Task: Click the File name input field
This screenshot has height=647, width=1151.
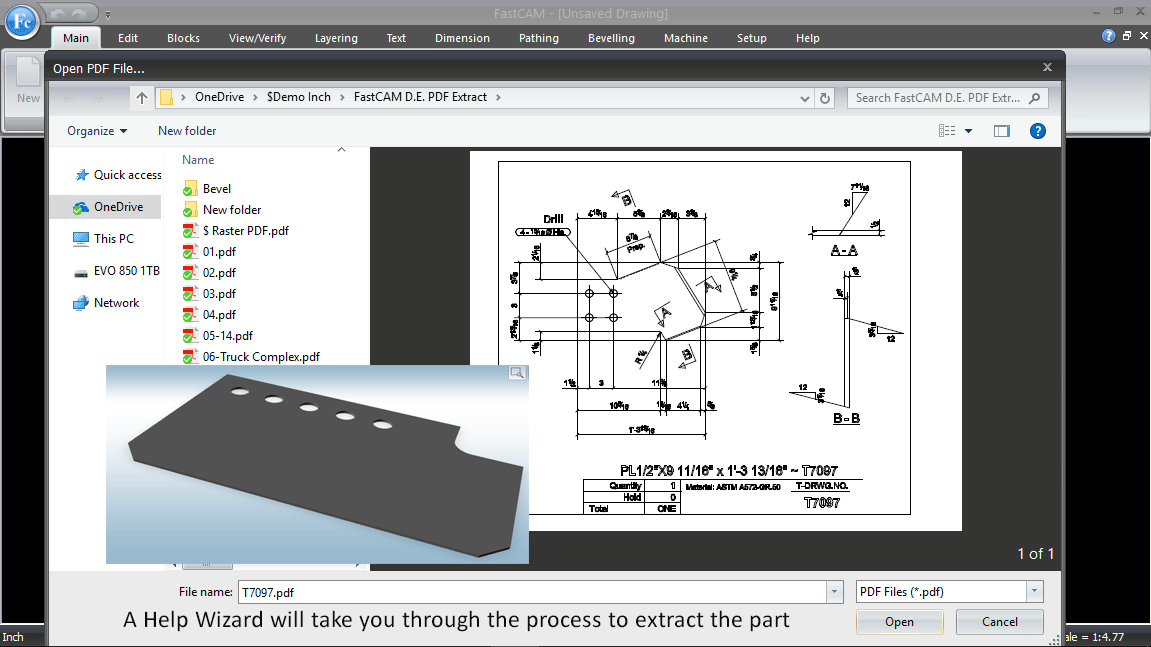Action: (x=534, y=592)
